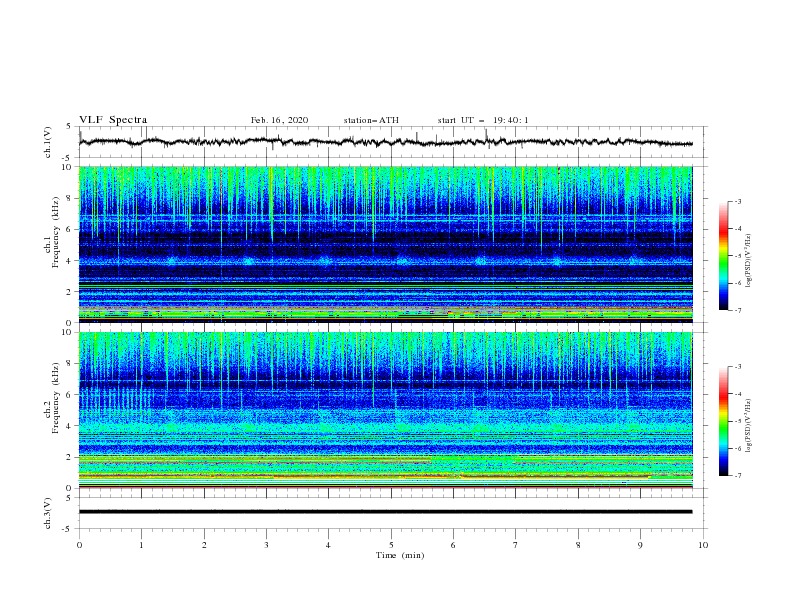
Task: Click the "-3" label on ch.2 color bar
Action: click(737, 367)
